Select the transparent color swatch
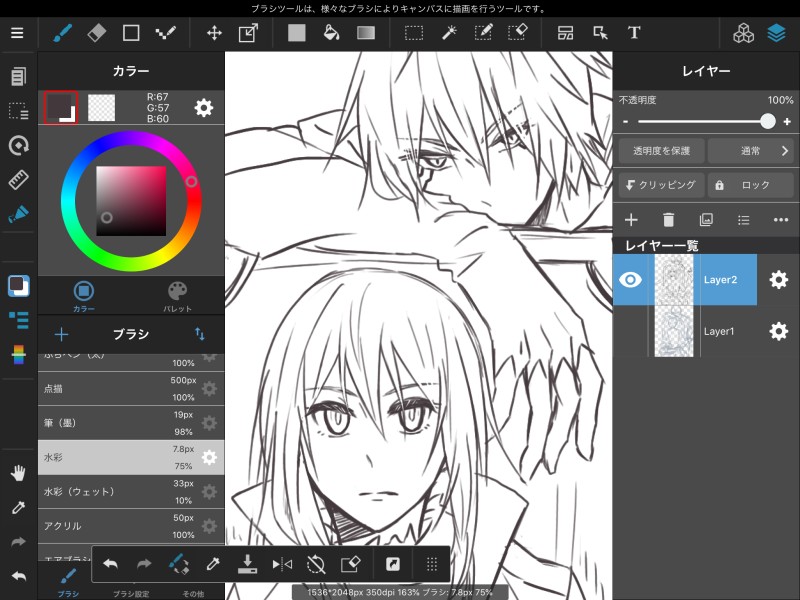This screenshot has width=800, height=600. point(102,108)
